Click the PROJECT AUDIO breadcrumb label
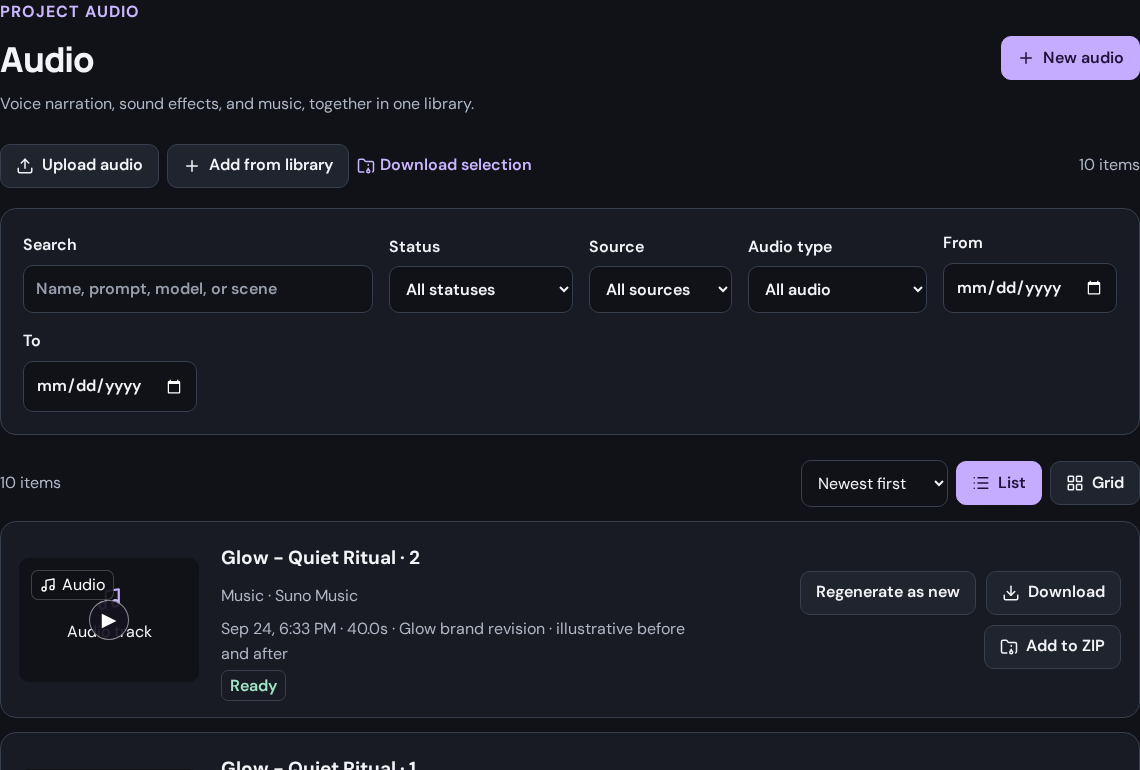Viewport: 1140px width, 770px height. pos(69,12)
